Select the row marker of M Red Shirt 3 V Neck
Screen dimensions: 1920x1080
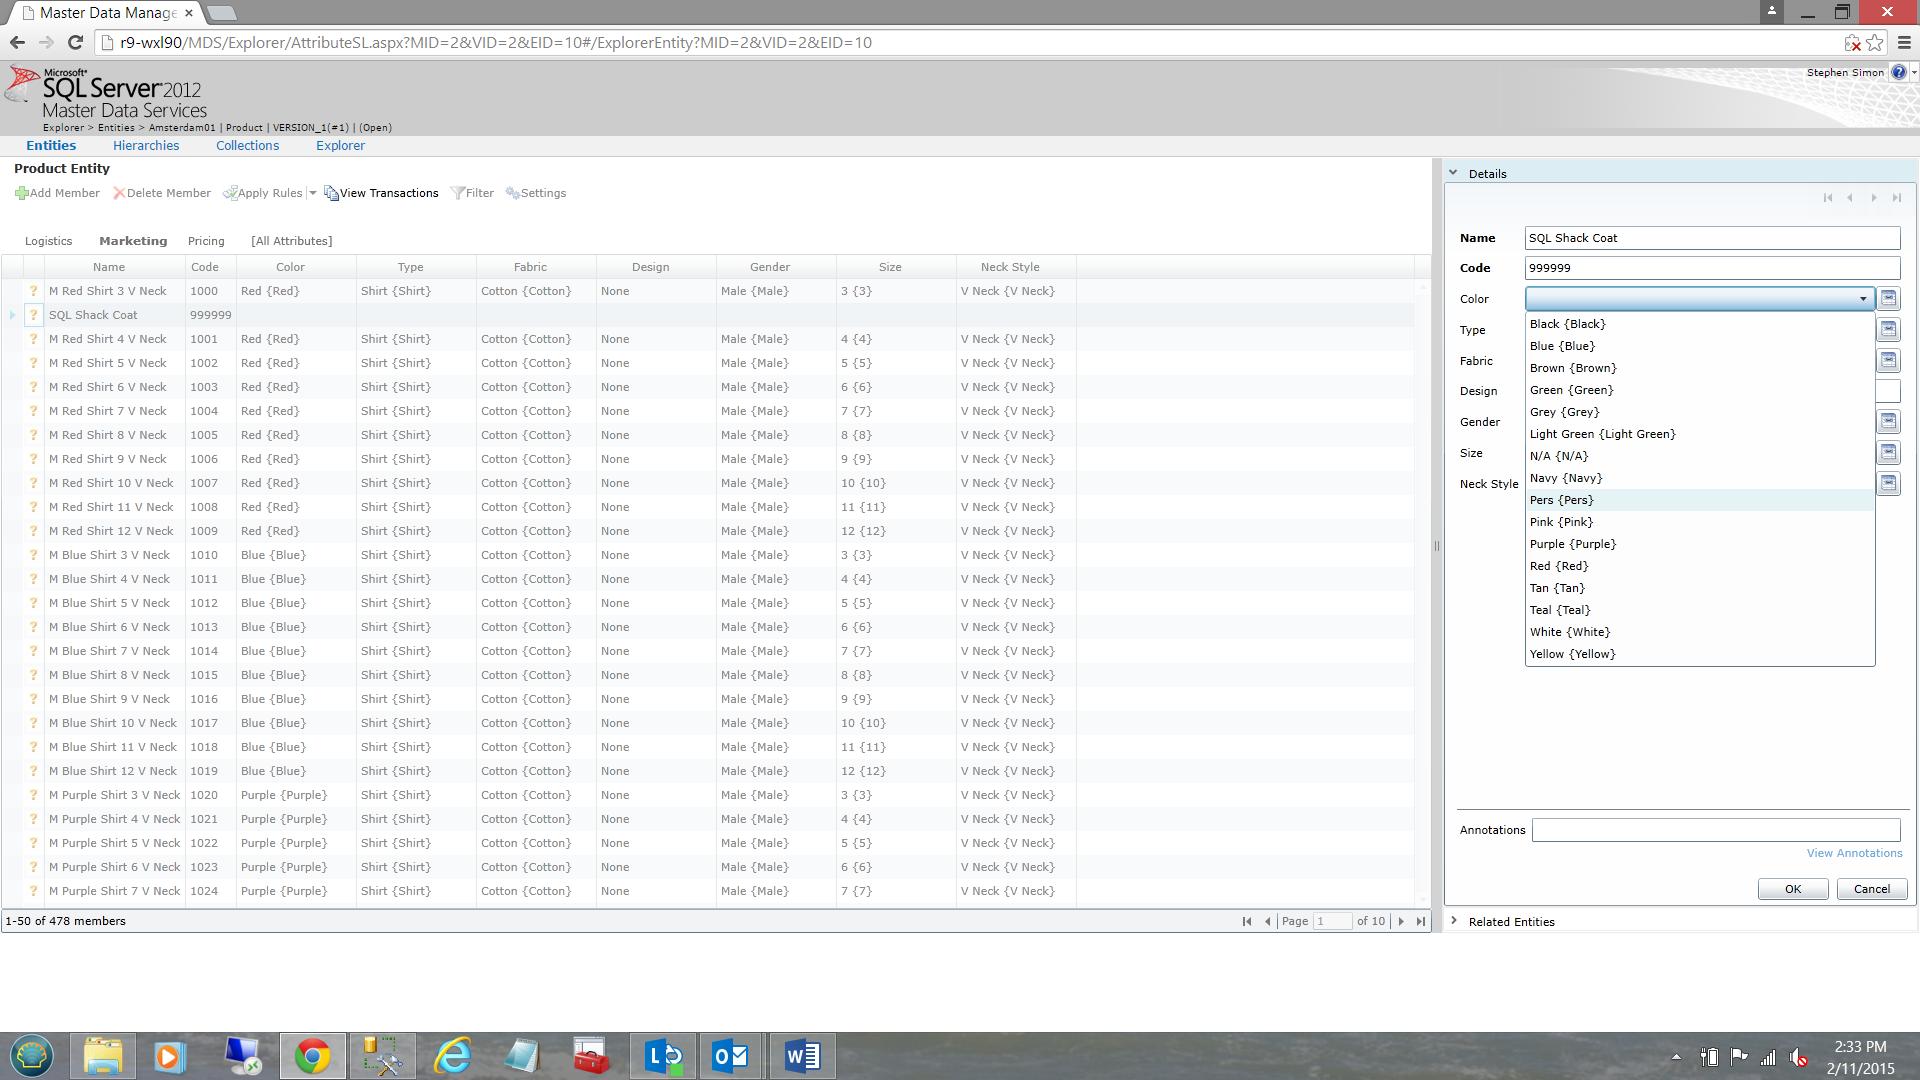point(13,291)
